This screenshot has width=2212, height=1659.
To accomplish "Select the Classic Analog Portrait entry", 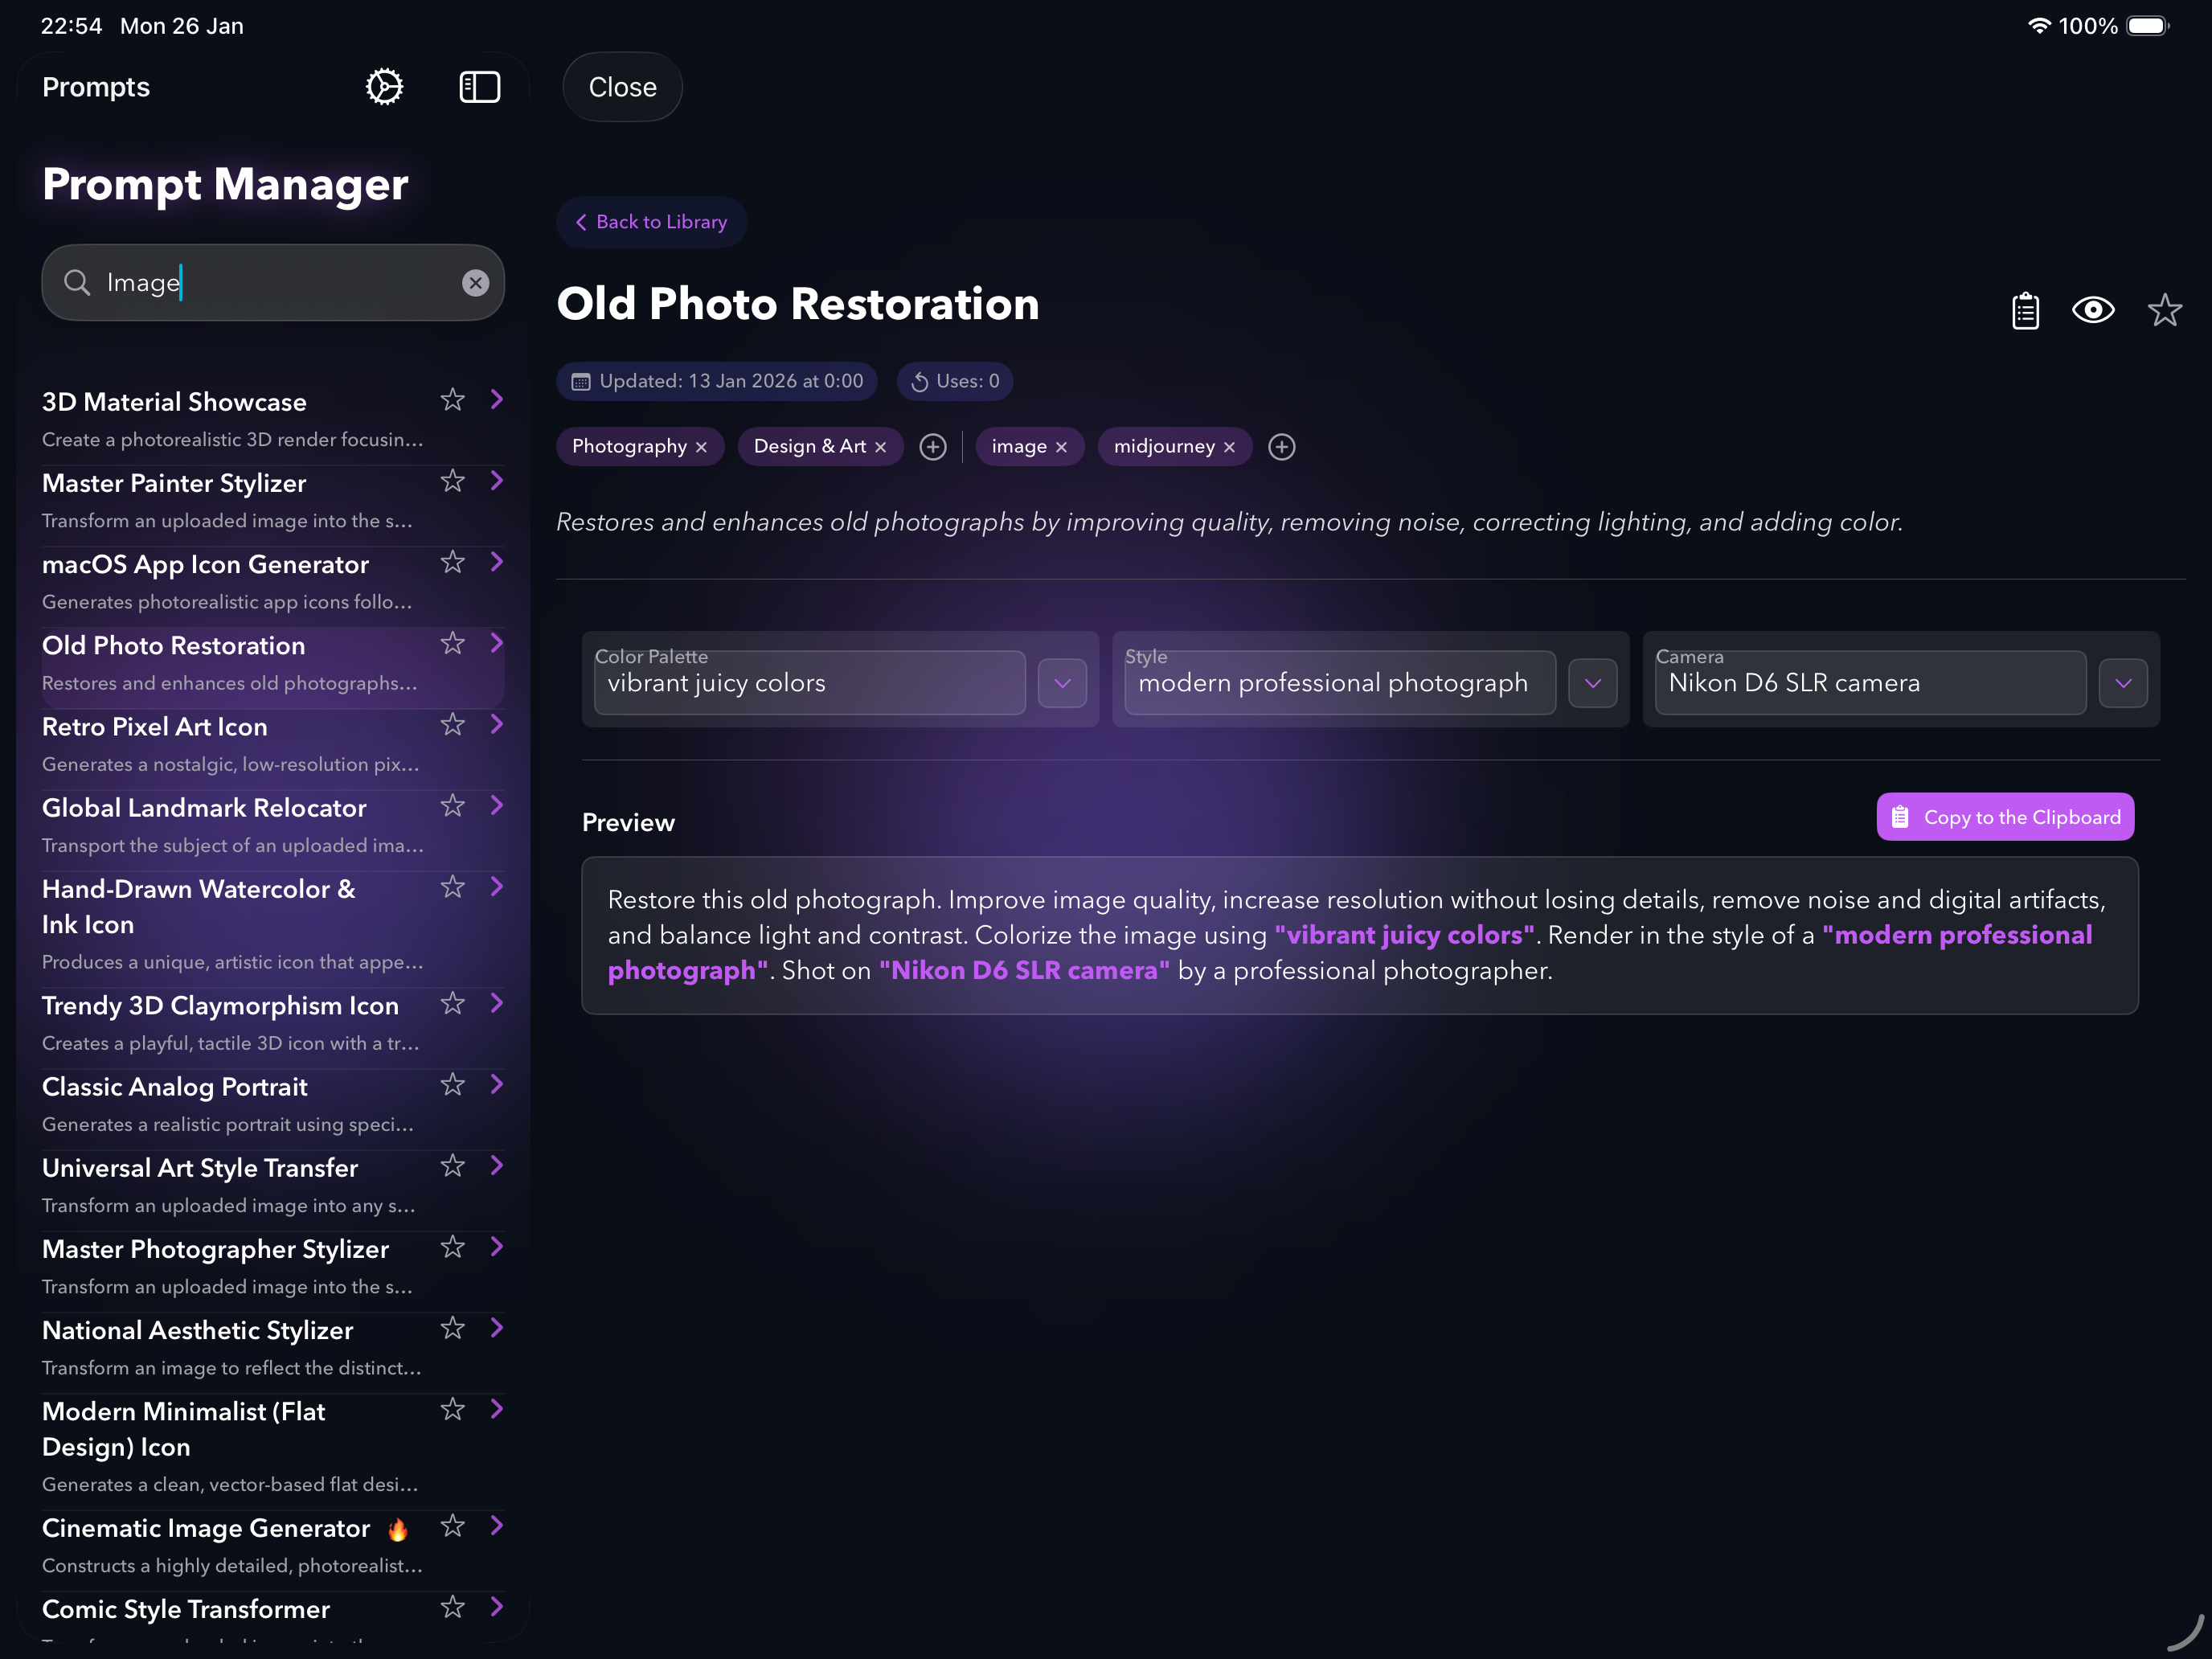I will click(x=174, y=1087).
